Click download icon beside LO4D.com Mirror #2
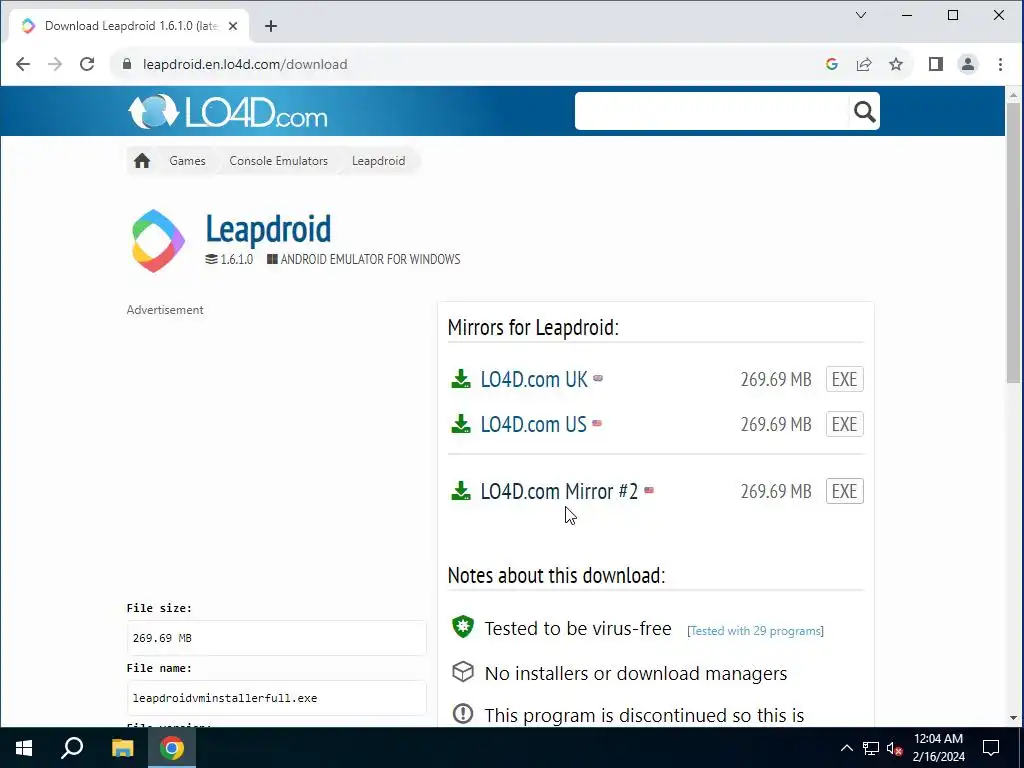 pyautogui.click(x=461, y=491)
